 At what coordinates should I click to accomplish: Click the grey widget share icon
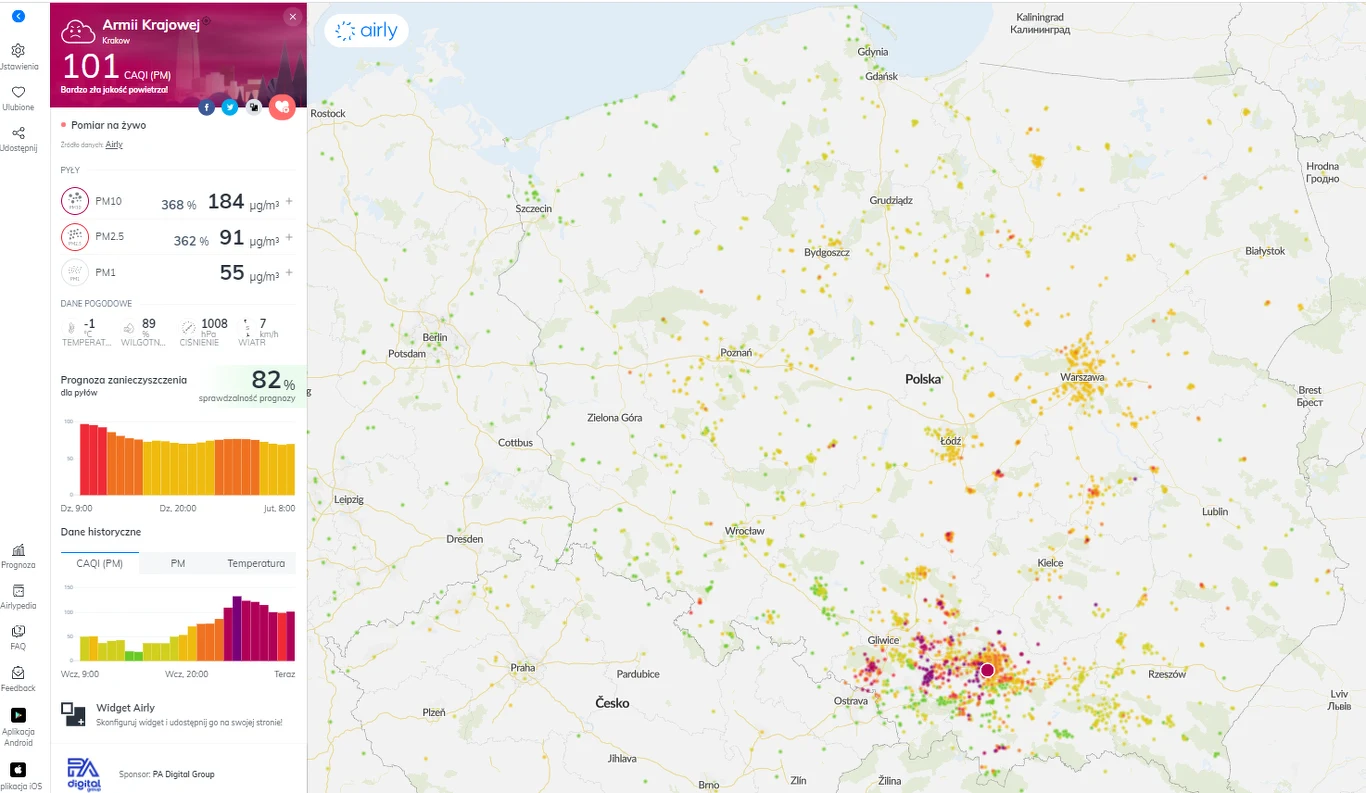pos(254,107)
